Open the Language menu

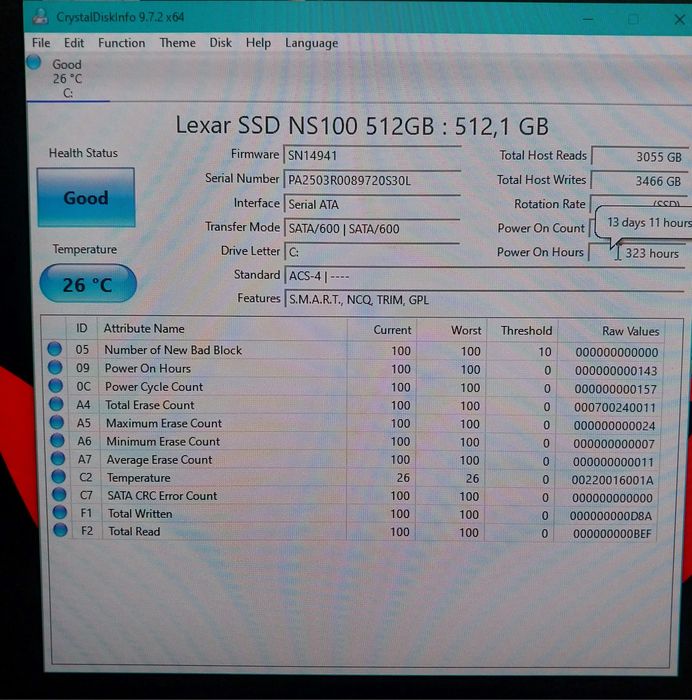coord(311,43)
